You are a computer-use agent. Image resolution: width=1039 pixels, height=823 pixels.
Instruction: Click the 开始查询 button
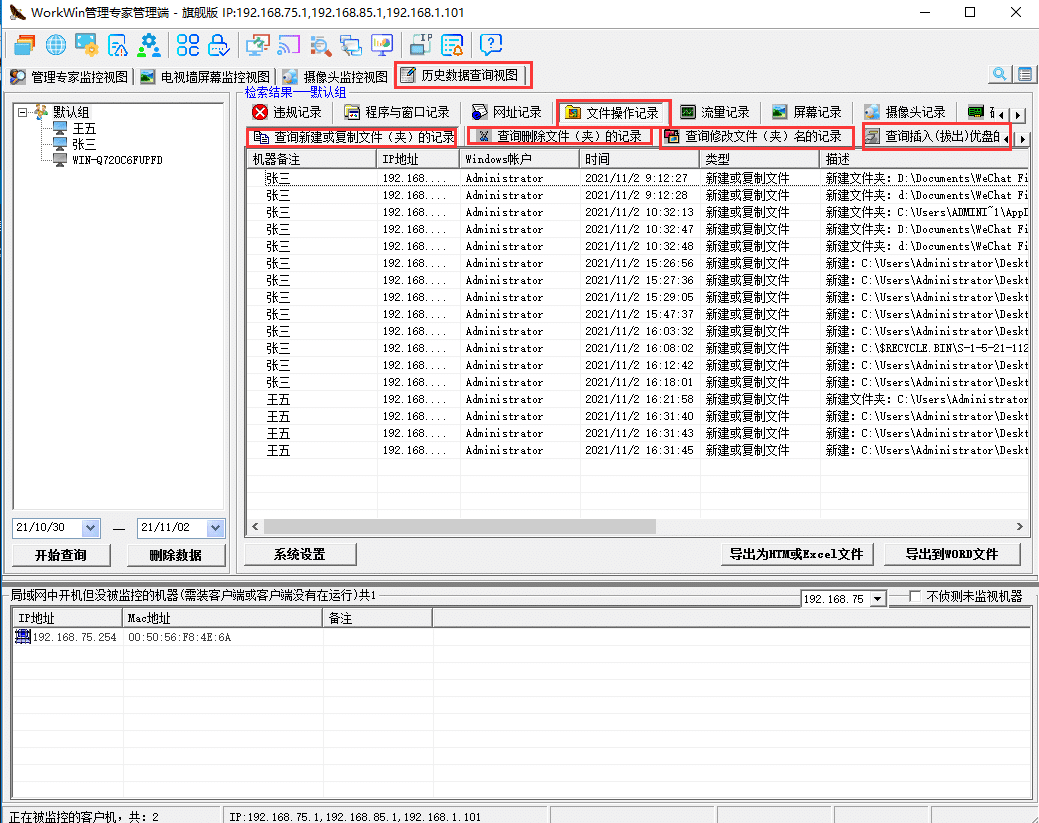point(61,555)
